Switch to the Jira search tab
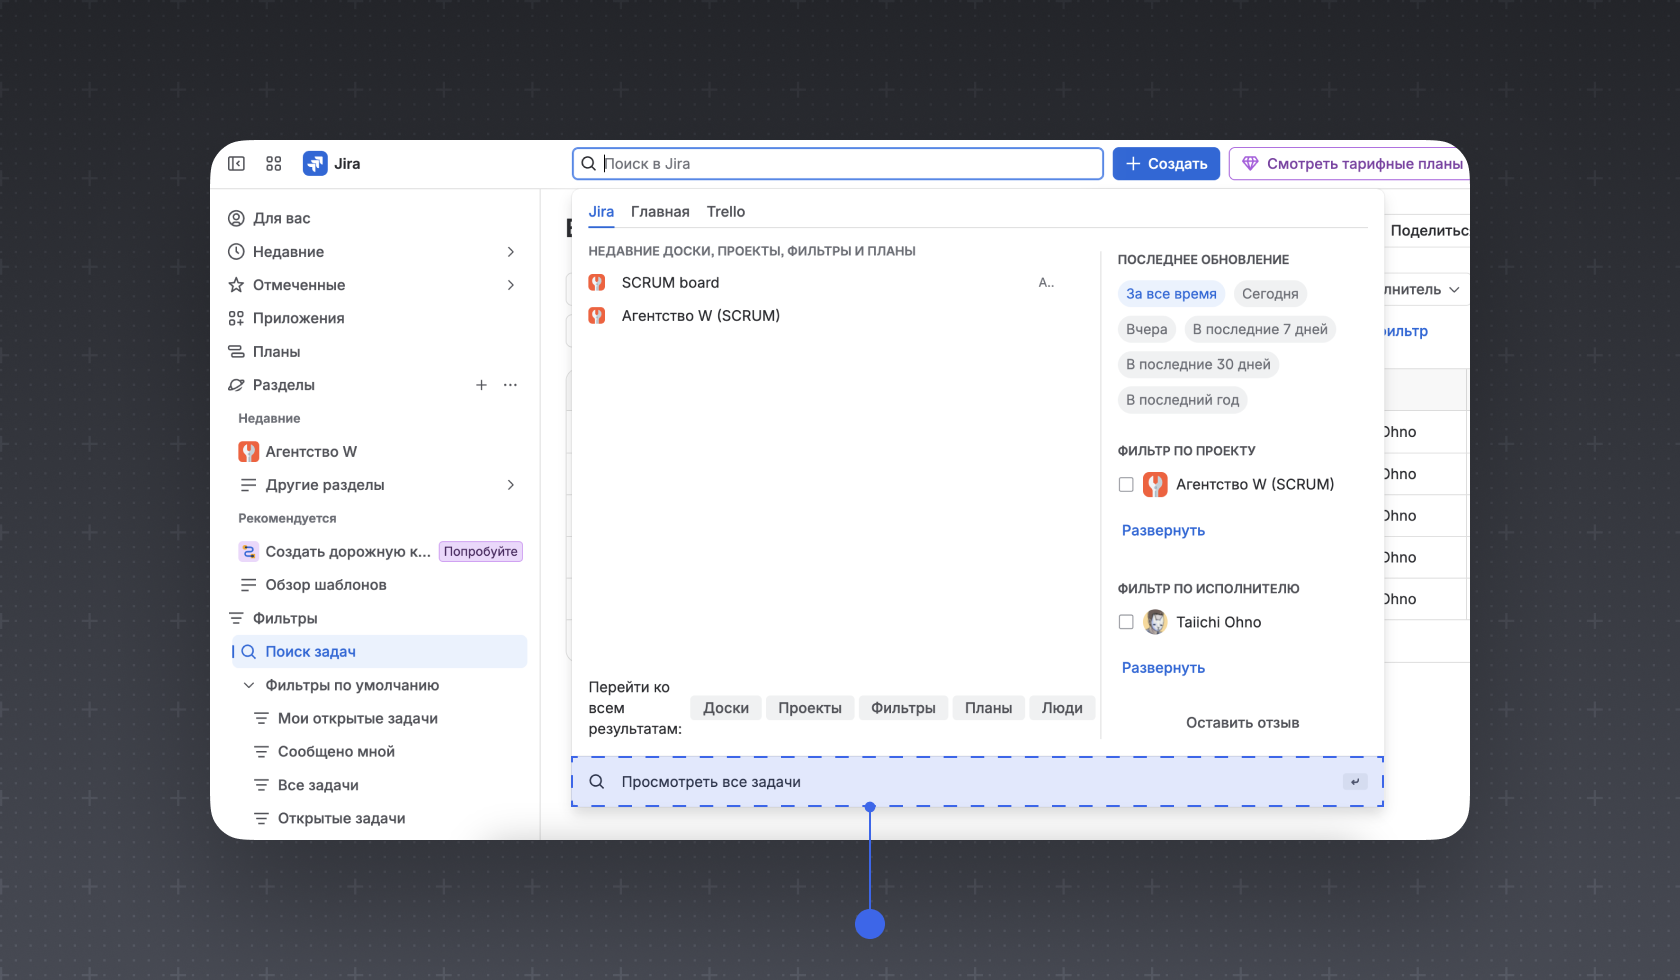Viewport: 1680px width, 980px height. 601,212
